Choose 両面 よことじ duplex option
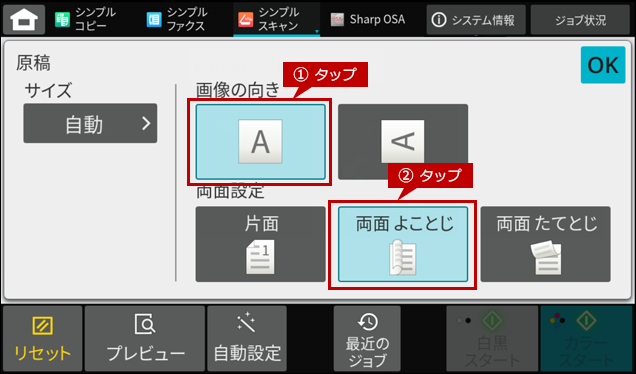This screenshot has width=636, height=374. click(403, 244)
